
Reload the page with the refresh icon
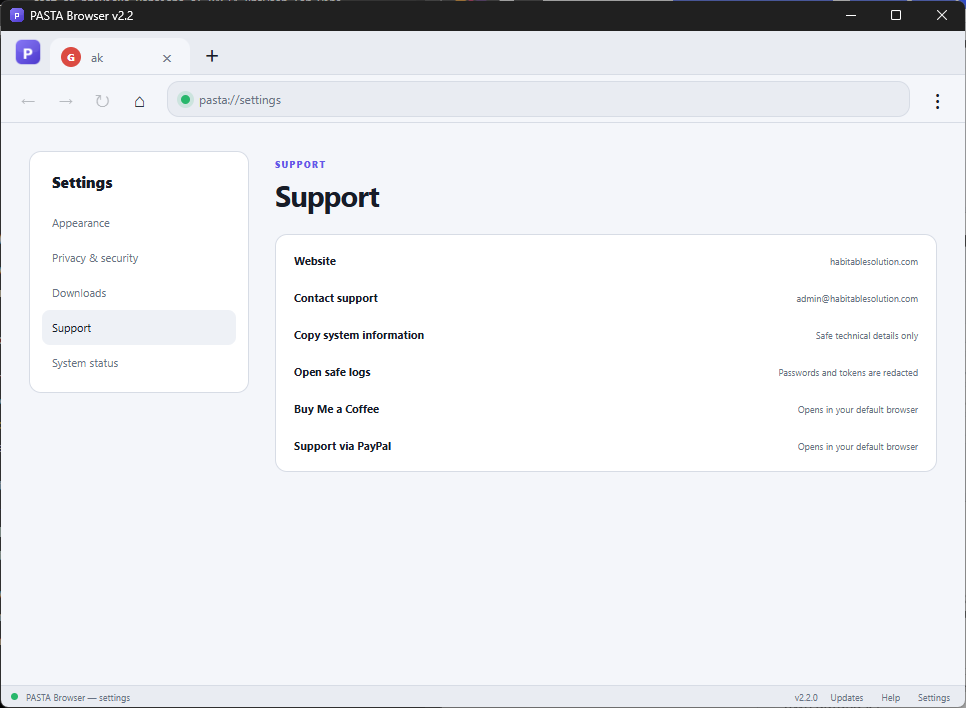pos(102,100)
